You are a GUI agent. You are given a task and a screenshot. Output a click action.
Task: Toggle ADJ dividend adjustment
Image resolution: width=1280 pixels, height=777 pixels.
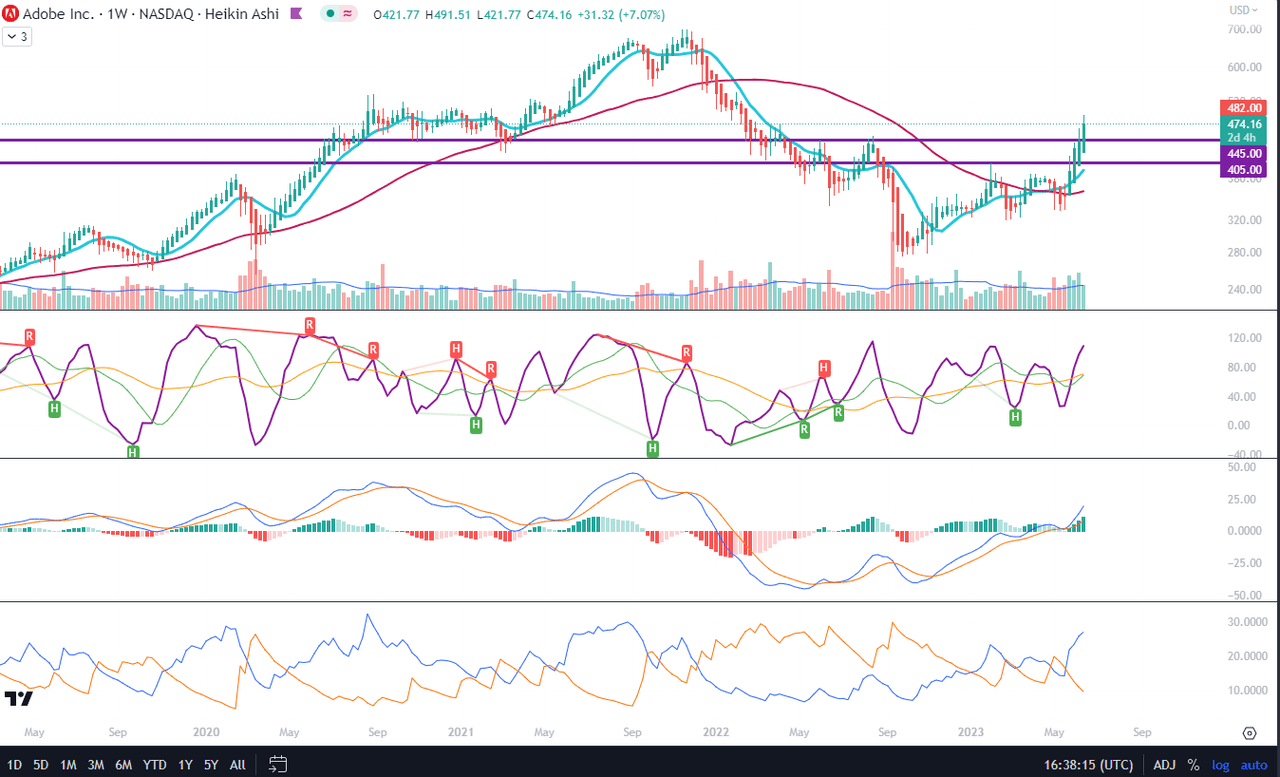pyautogui.click(x=1164, y=765)
